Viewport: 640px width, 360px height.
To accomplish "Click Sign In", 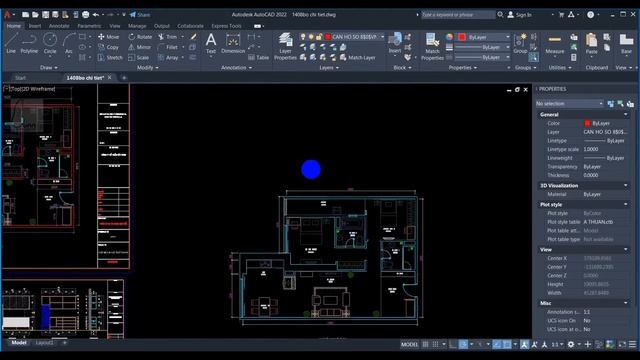I will tap(520, 15).
